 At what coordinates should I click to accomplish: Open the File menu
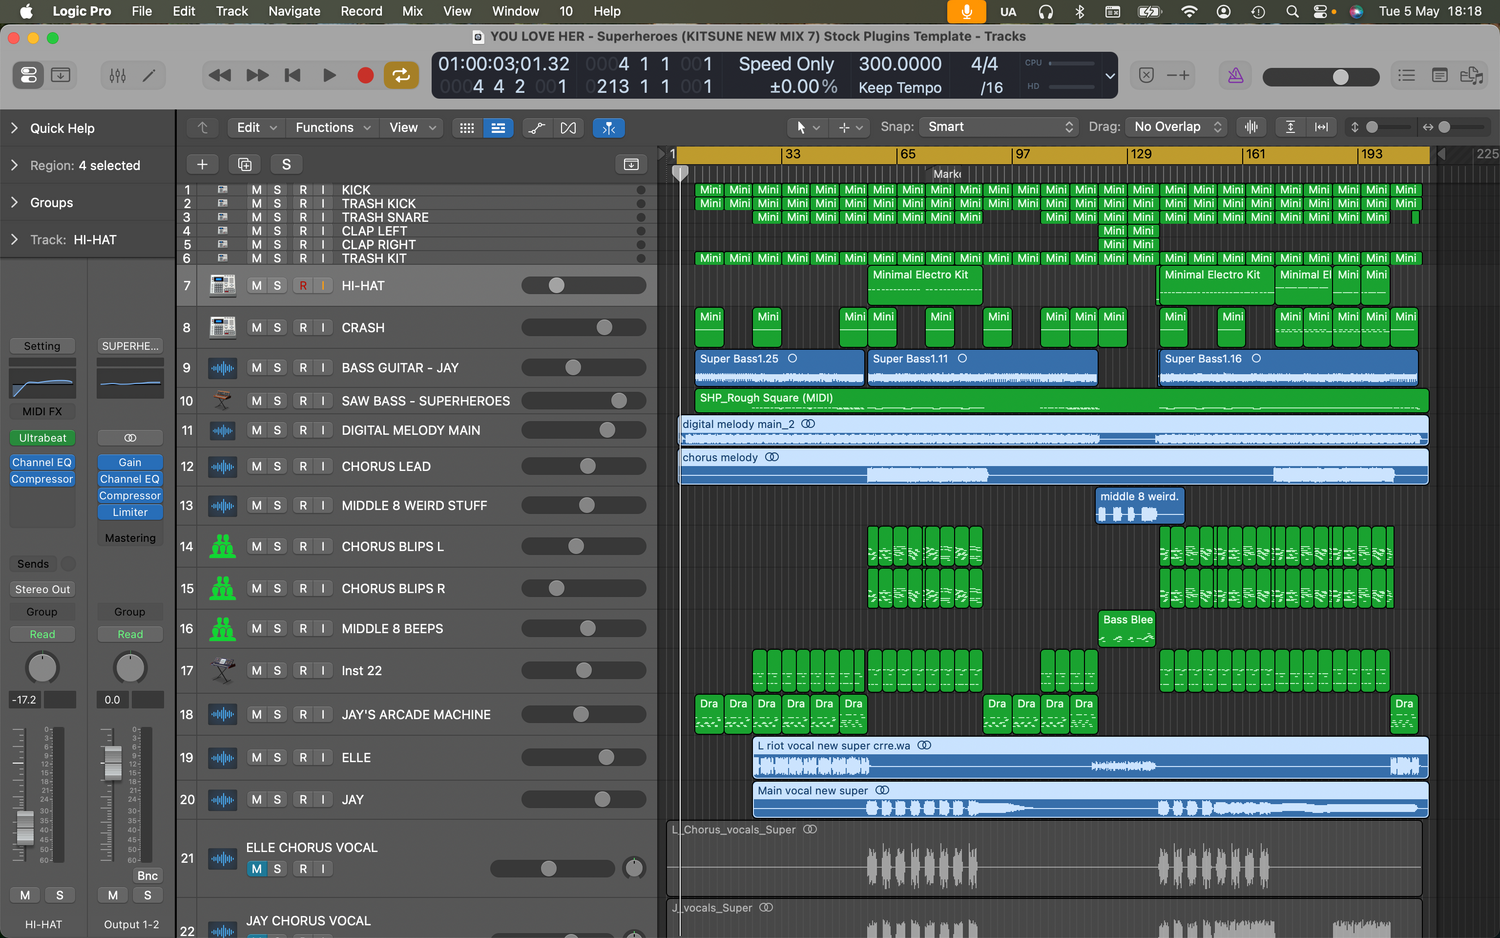pos(142,11)
